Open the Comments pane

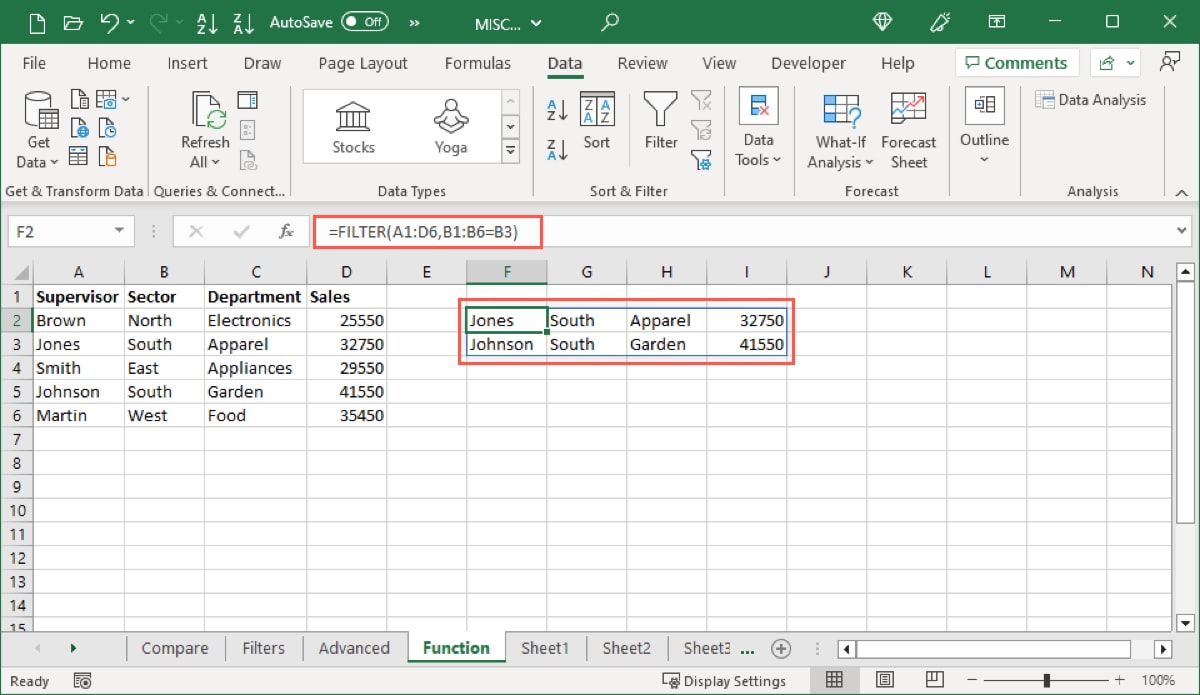[x=1016, y=62]
